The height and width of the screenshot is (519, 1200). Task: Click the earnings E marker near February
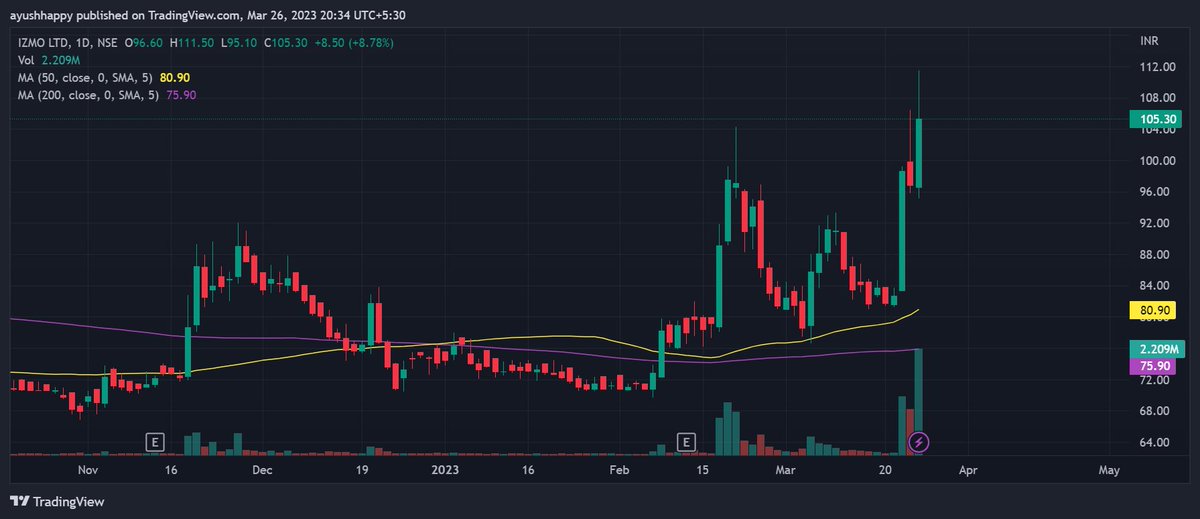pyautogui.click(x=686, y=441)
